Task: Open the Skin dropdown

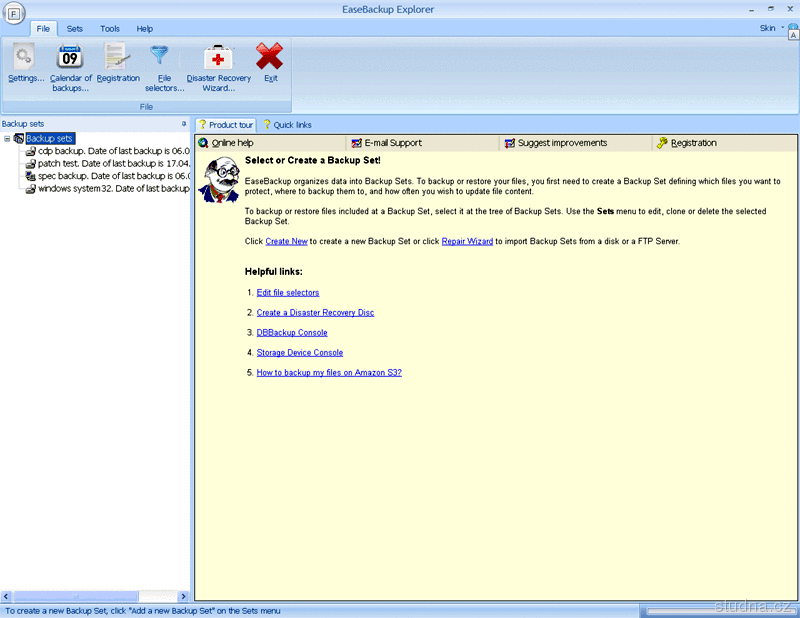Action: [x=771, y=28]
